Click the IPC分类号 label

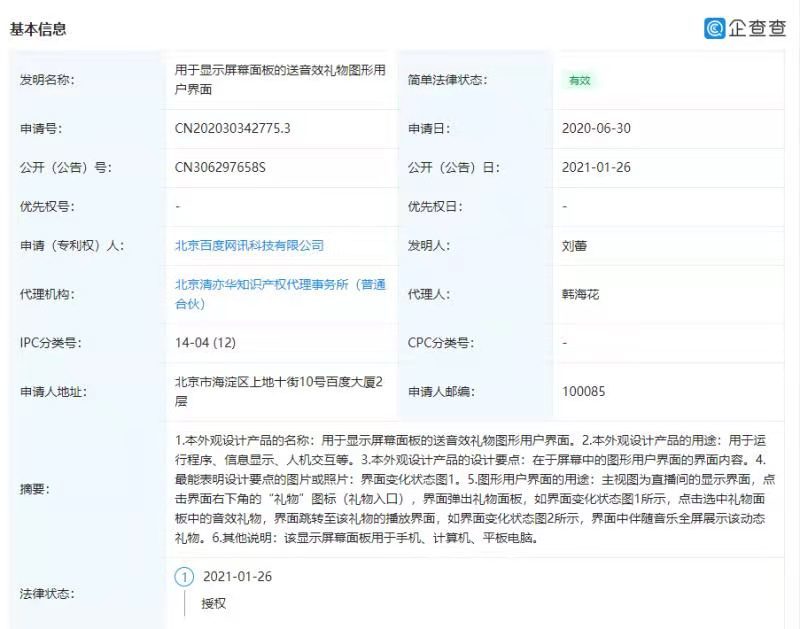51,343
